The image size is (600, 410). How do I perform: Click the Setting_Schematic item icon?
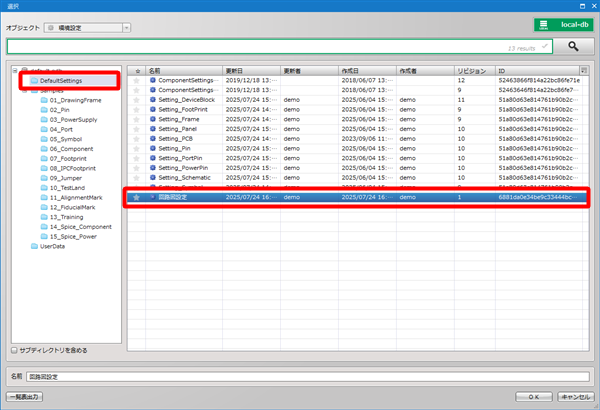coord(152,177)
